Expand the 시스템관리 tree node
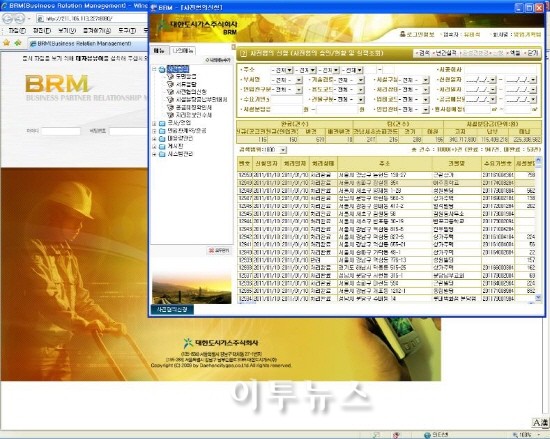Screen dimensions: 550x439 tap(154, 154)
